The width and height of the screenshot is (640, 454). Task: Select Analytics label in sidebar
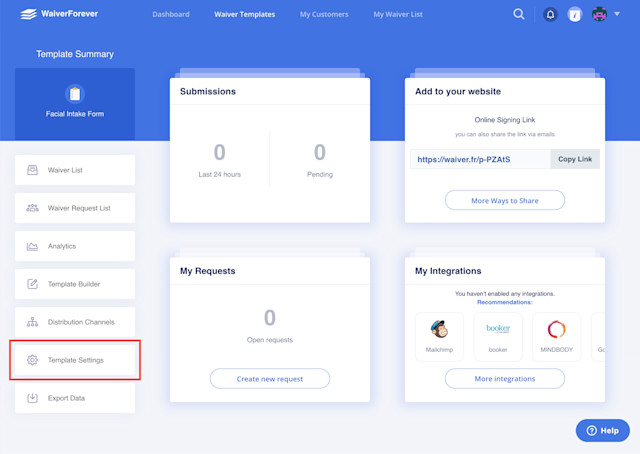(62, 246)
